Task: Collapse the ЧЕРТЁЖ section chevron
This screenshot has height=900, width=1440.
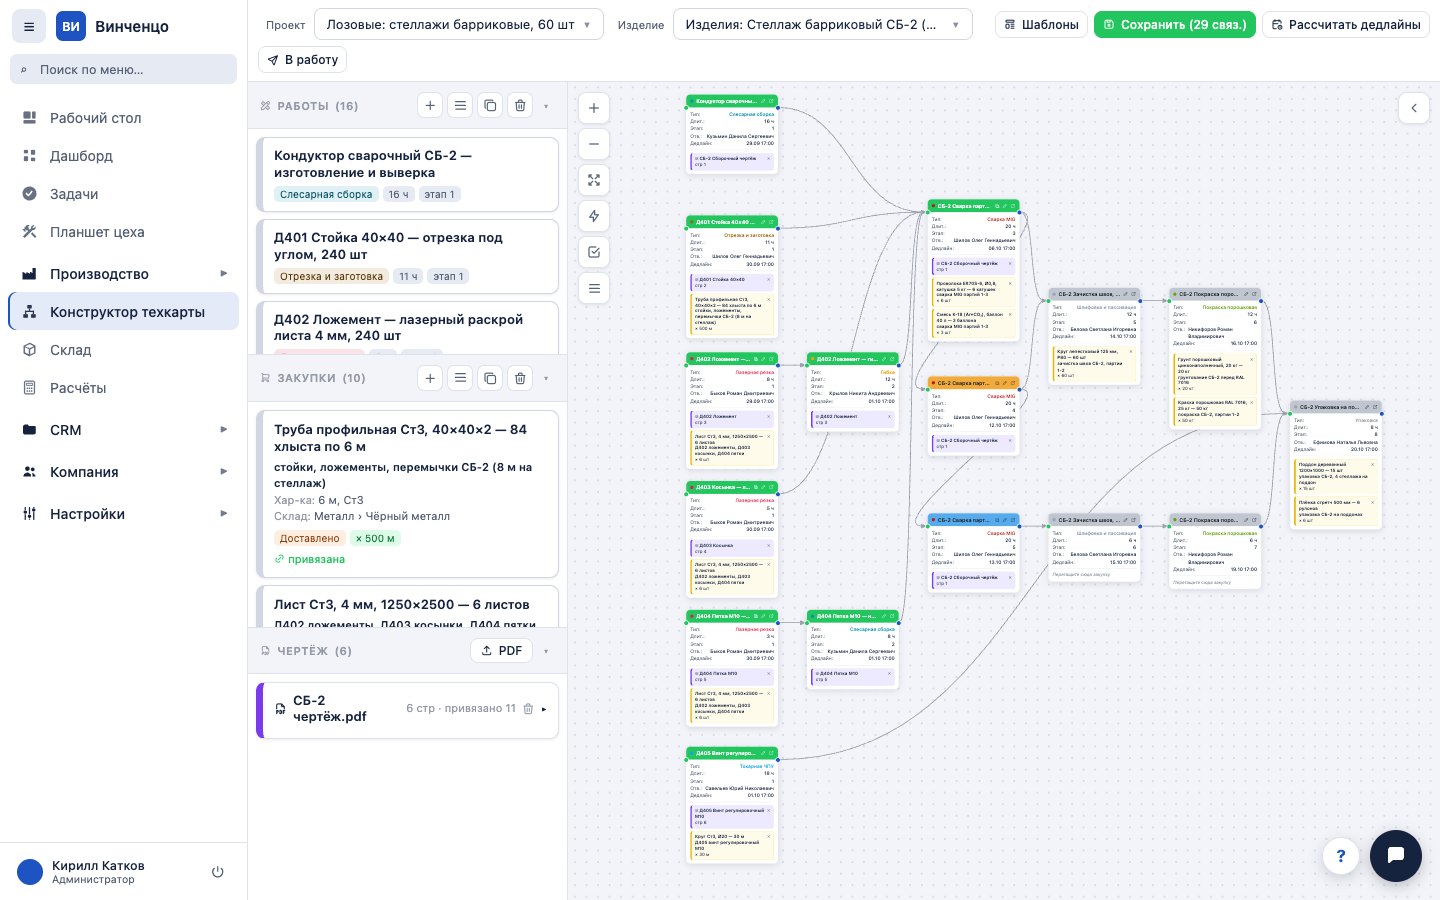Action: pos(546,651)
